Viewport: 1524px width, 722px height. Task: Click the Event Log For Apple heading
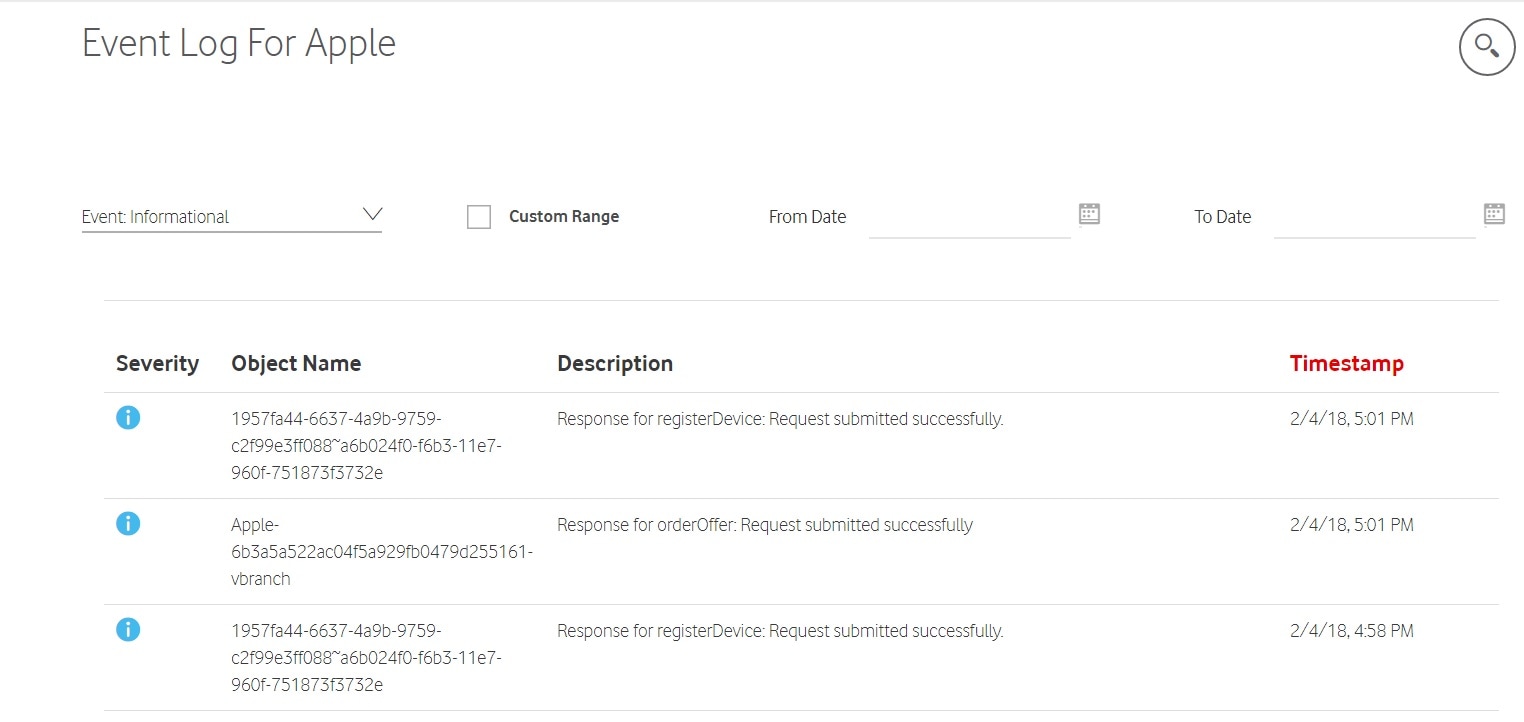click(239, 44)
